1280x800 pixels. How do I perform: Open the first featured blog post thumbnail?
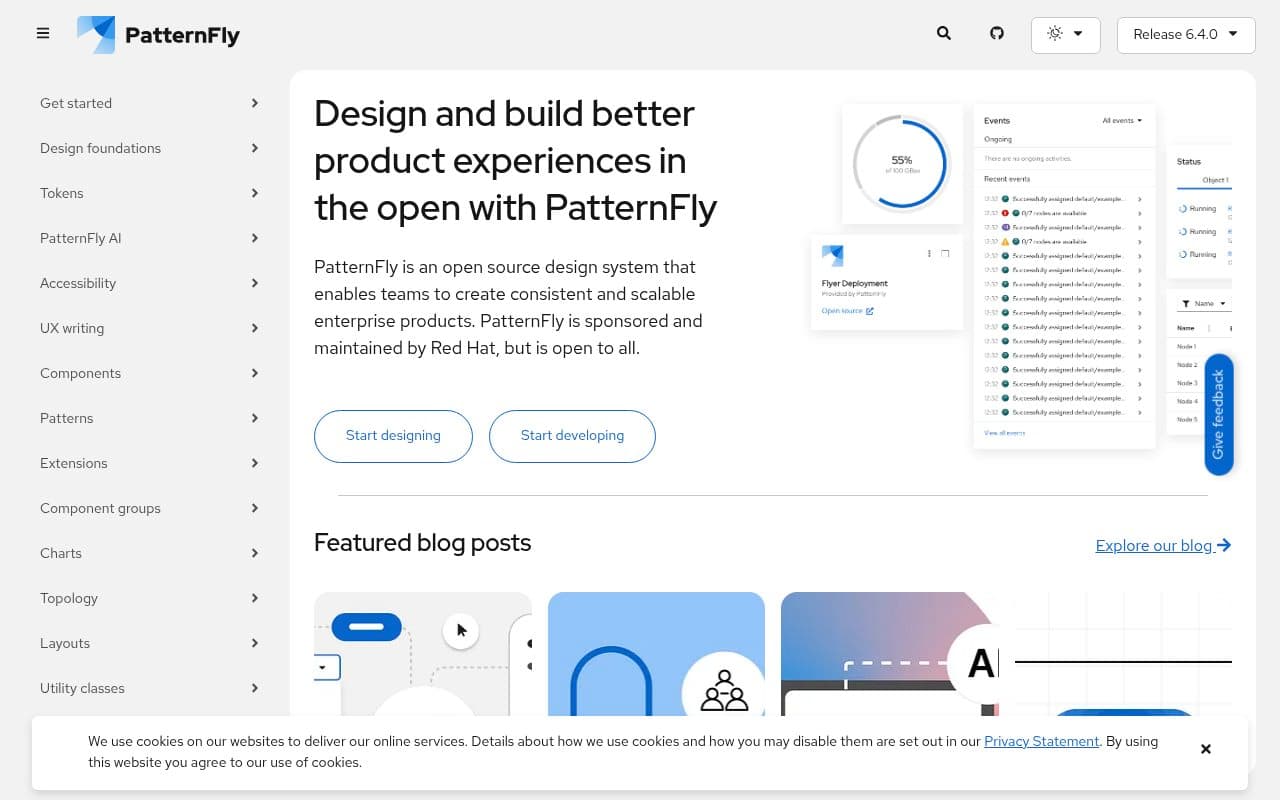tap(423, 660)
